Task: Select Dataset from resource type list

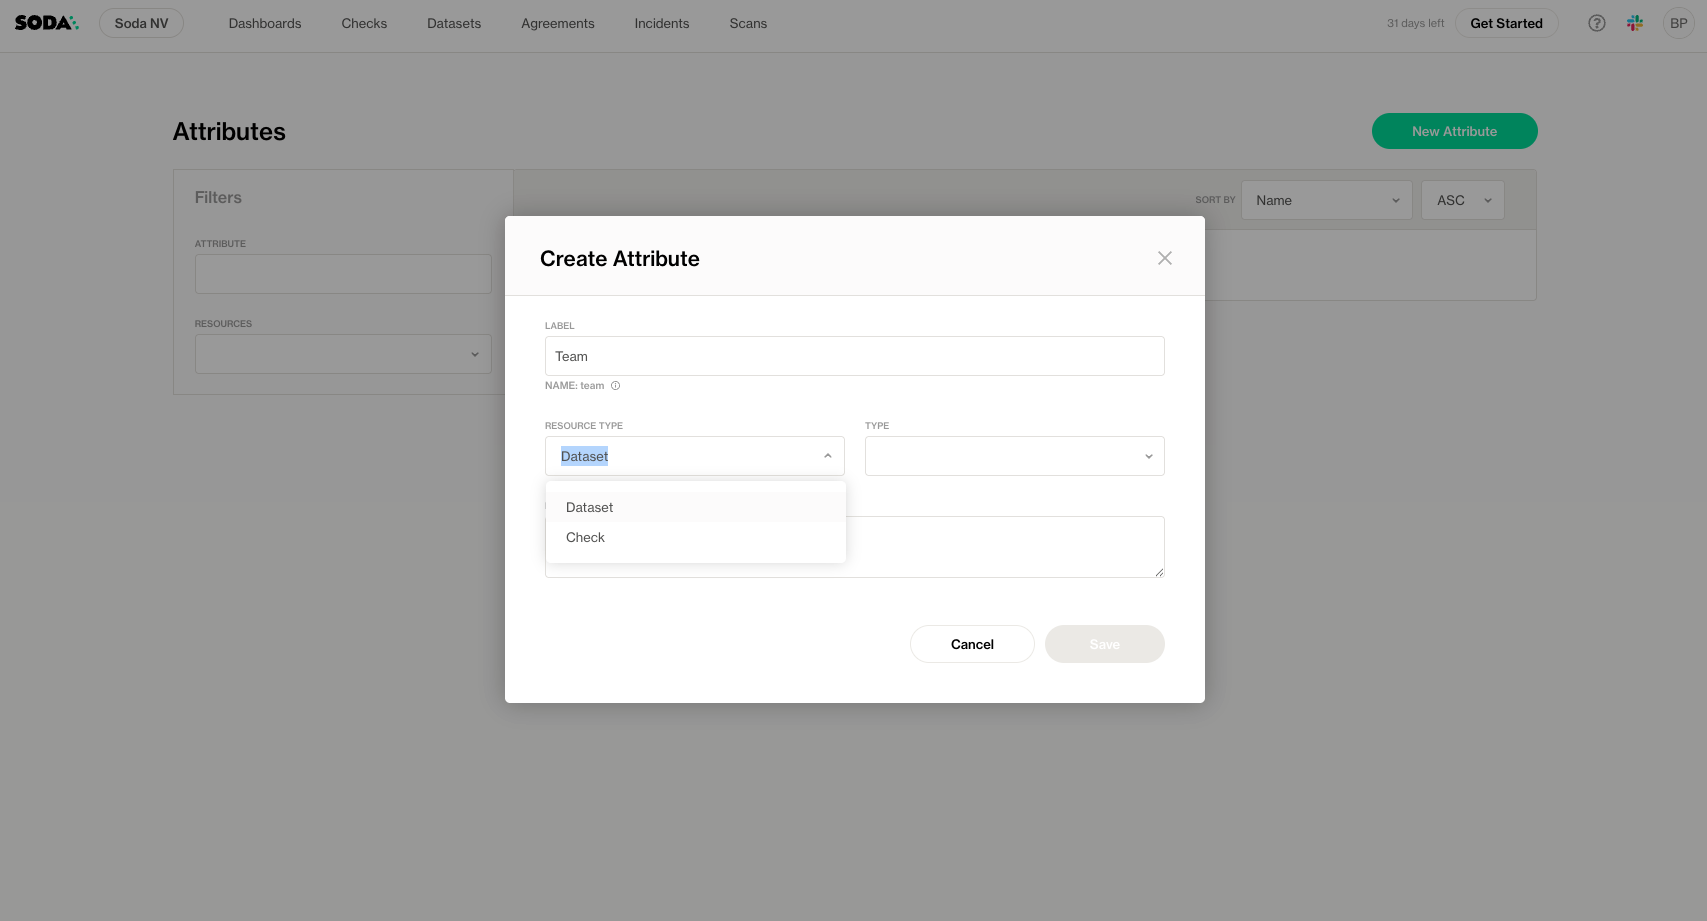Action: [x=590, y=507]
